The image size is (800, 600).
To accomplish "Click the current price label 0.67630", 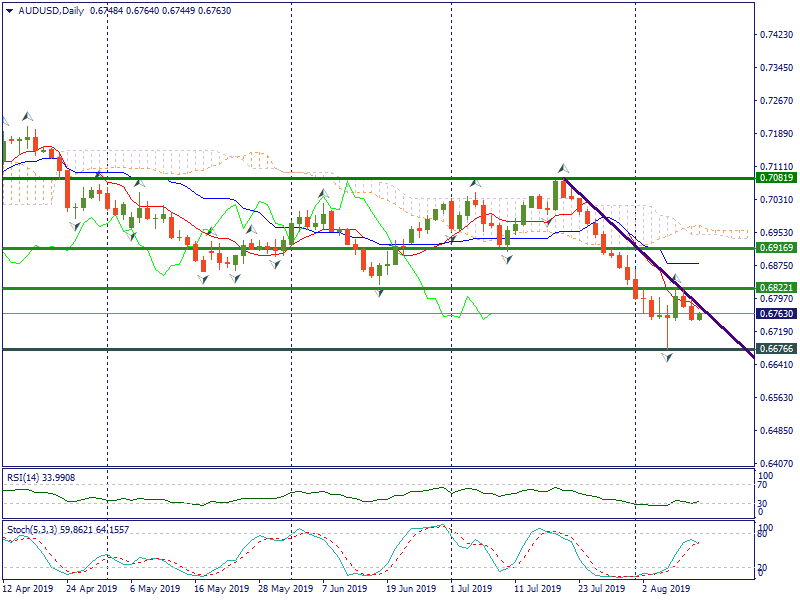I will (776, 313).
